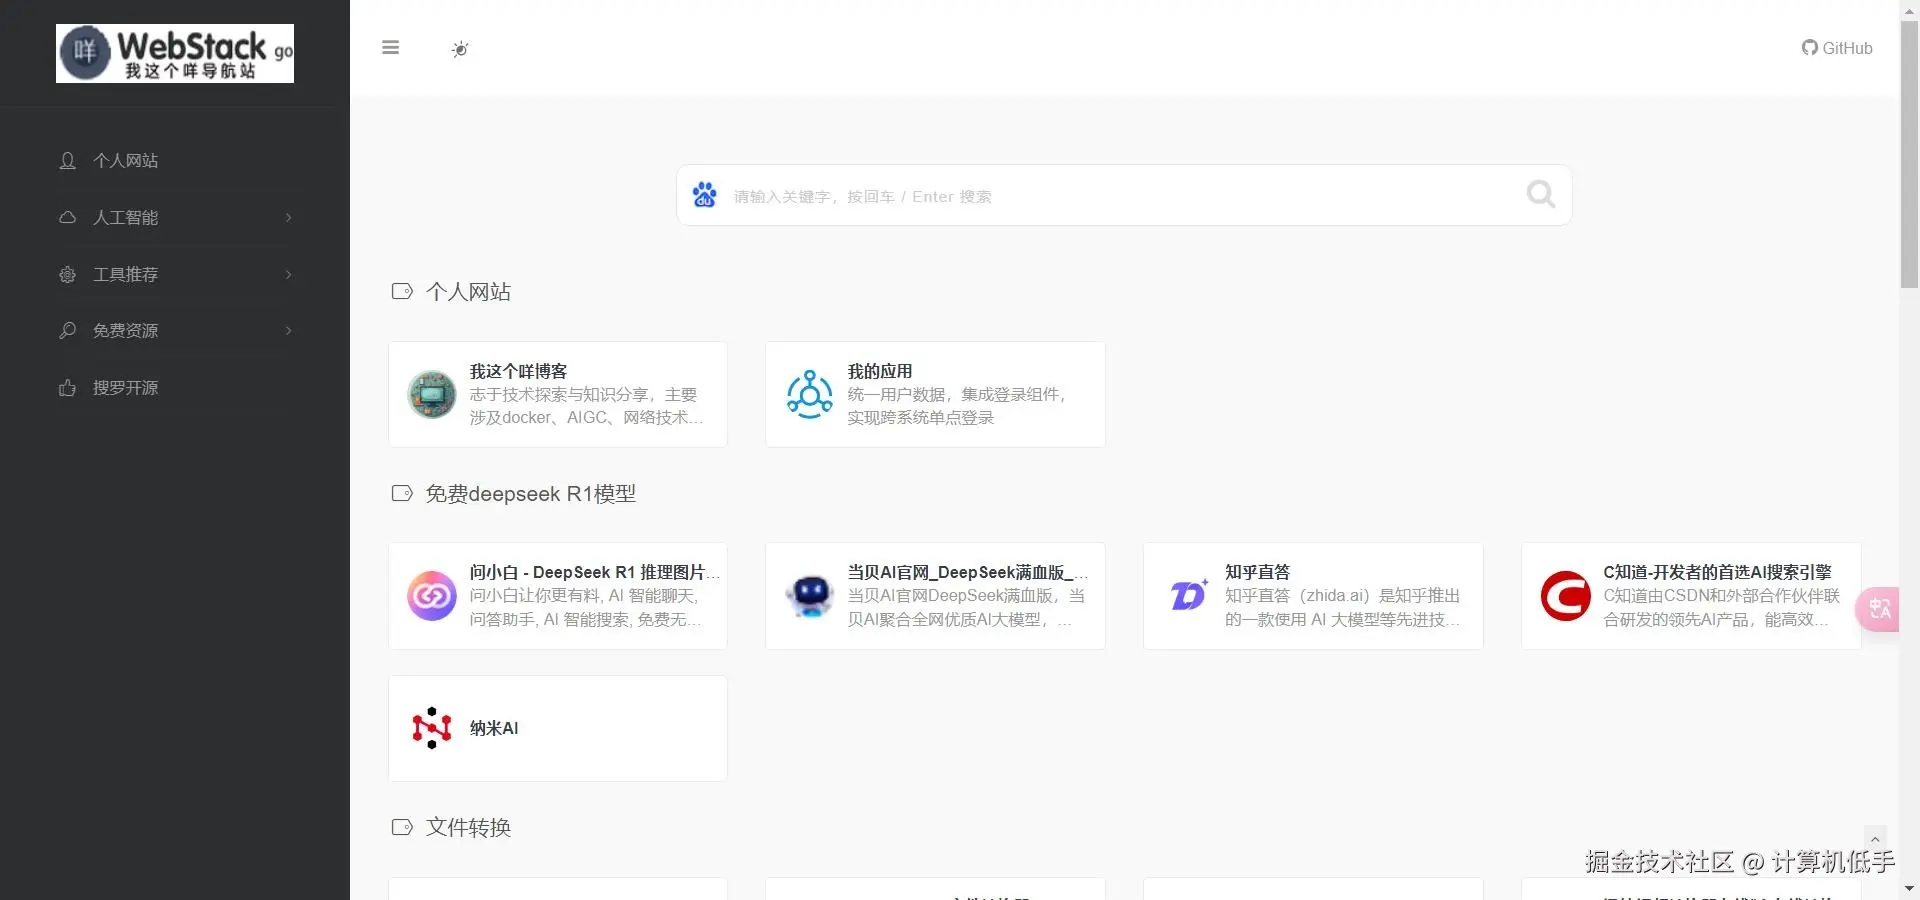Expand the 免费资源 chevron arrow

289,331
